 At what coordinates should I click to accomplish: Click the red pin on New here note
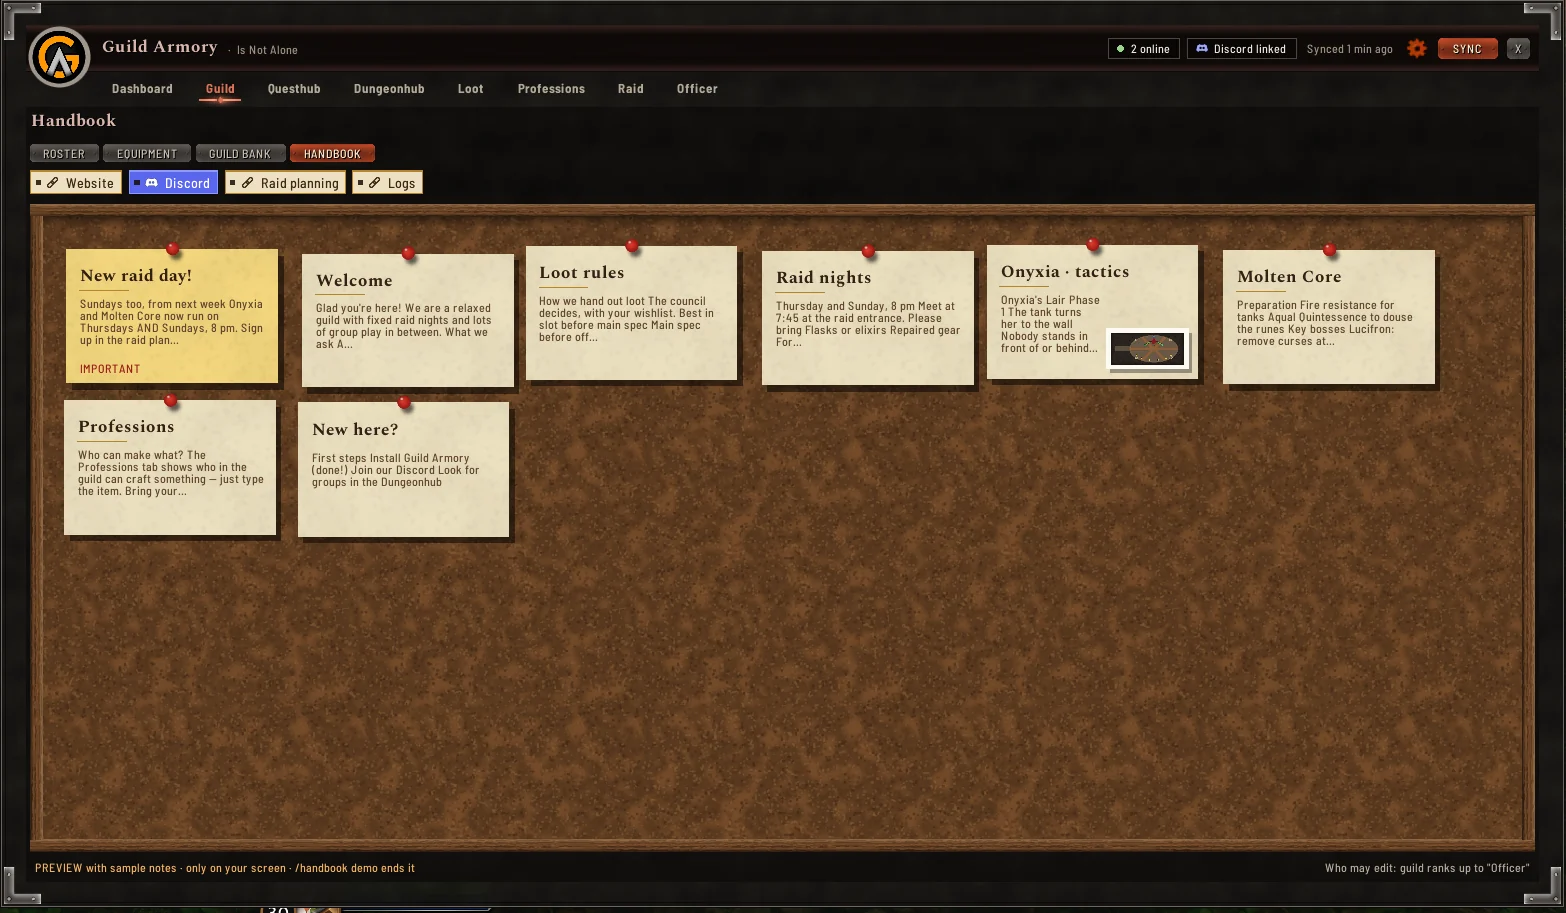tap(404, 402)
